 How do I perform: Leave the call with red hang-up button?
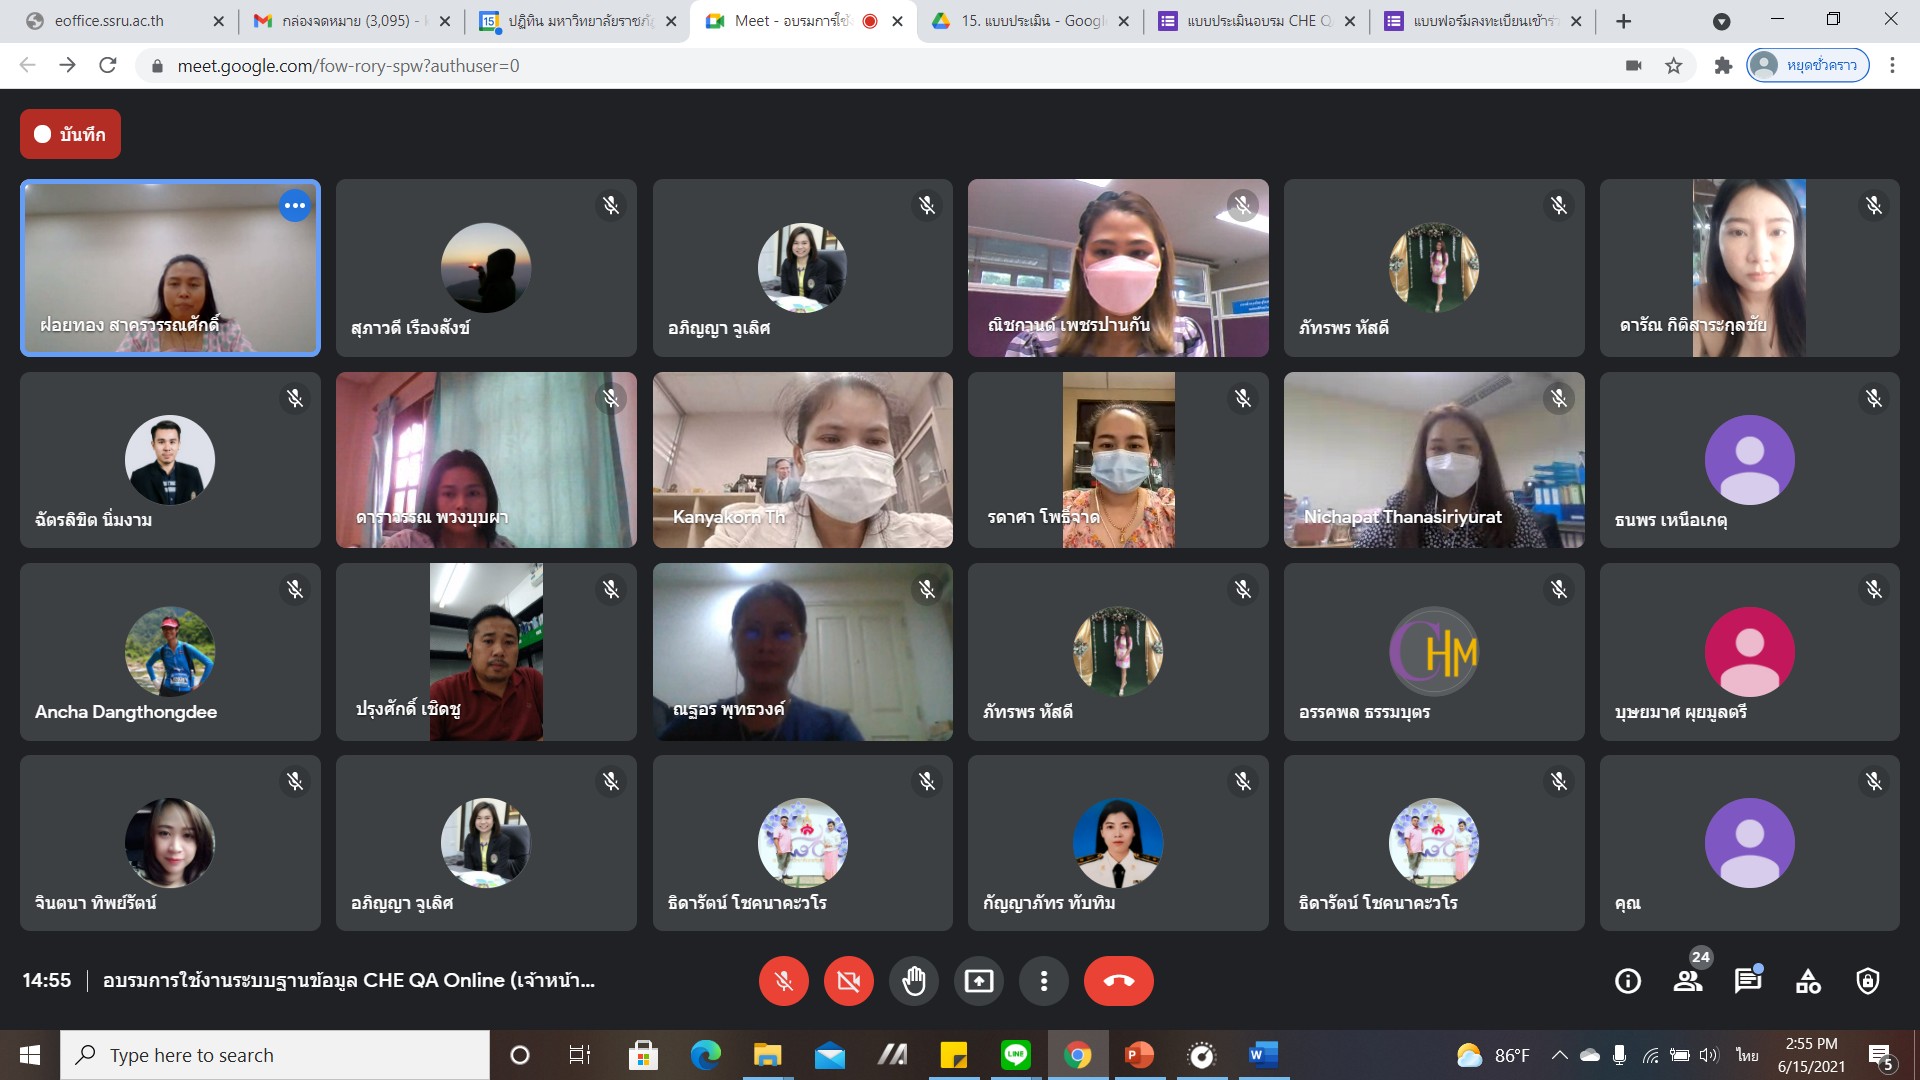[1118, 981]
